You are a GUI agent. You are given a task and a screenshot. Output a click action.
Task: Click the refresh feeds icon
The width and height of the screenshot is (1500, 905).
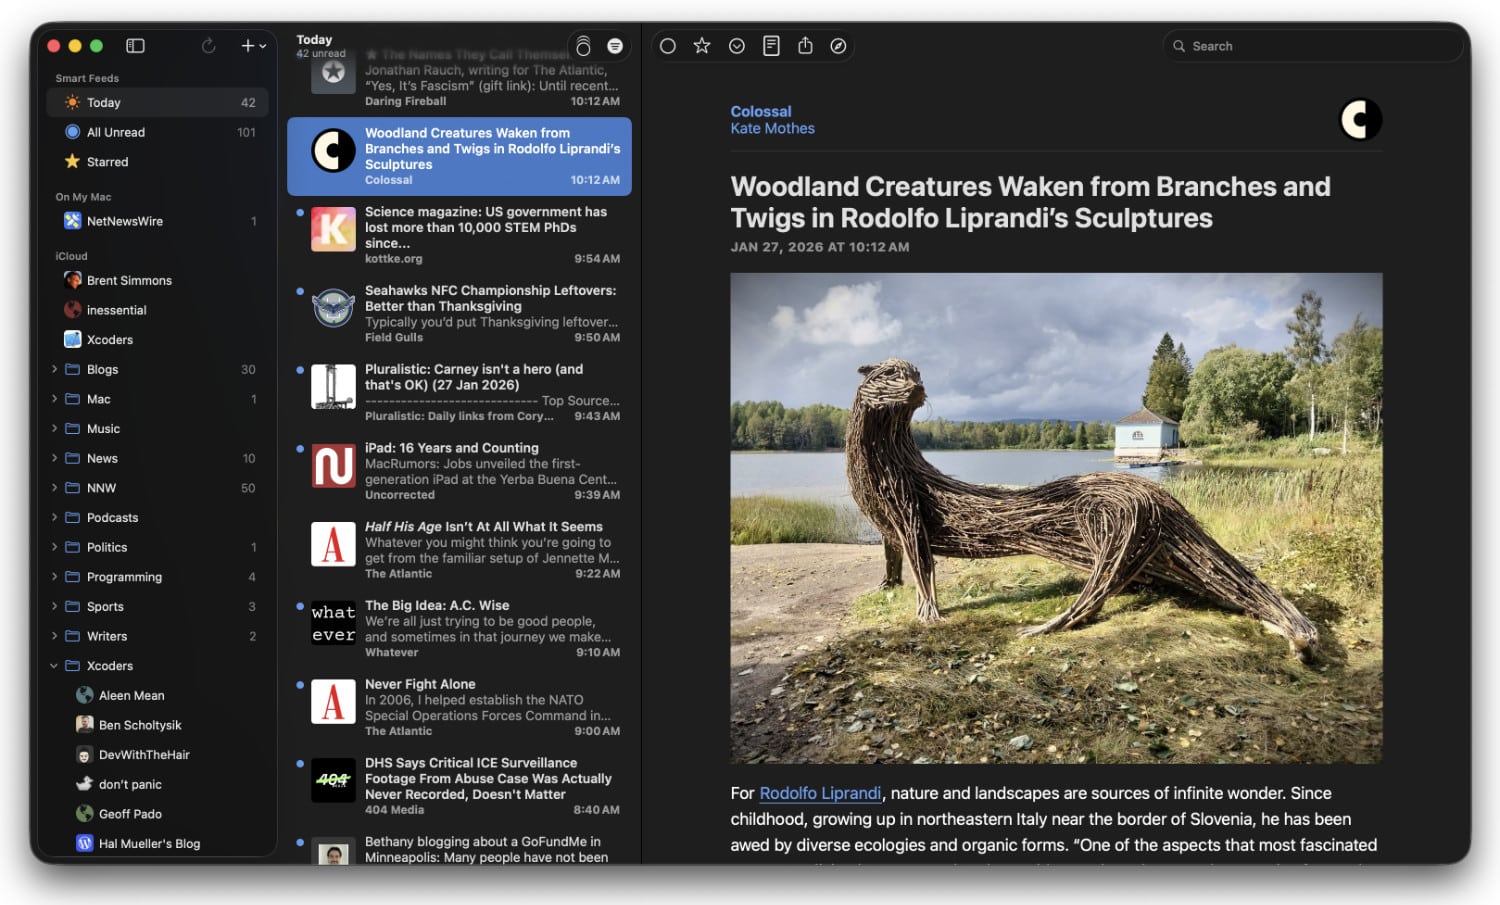208,46
